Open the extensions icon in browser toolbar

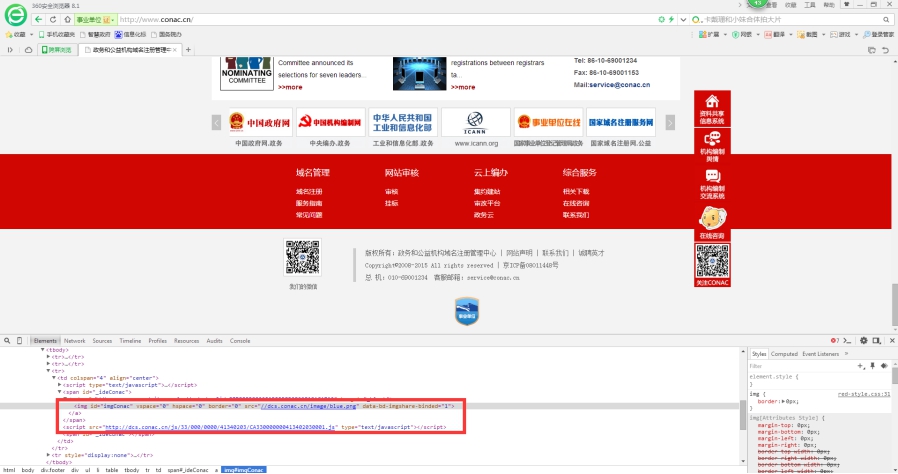(702, 34)
